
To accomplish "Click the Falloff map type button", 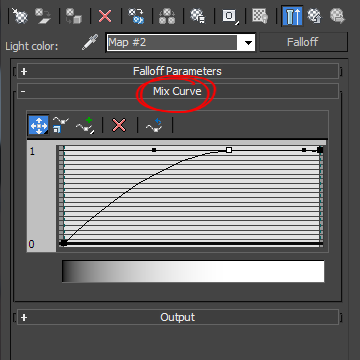I will coord(303,42).
